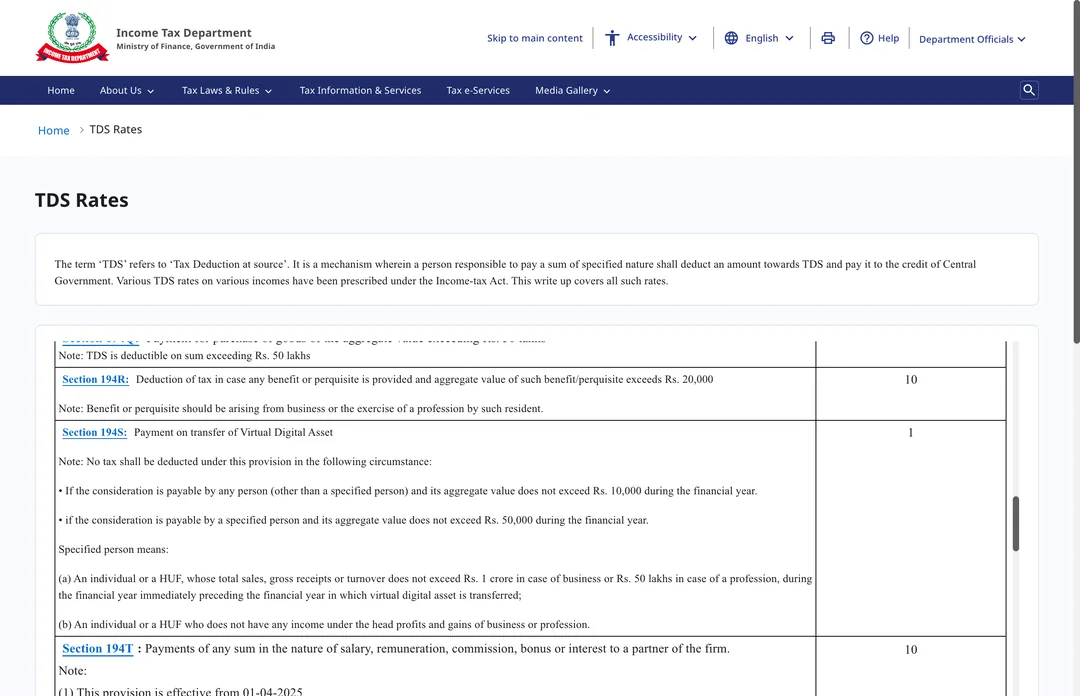The height and width of the screenshot is (696, 1080).
Task: Open Tax Information & Services menu item
Action: point(360,90)
